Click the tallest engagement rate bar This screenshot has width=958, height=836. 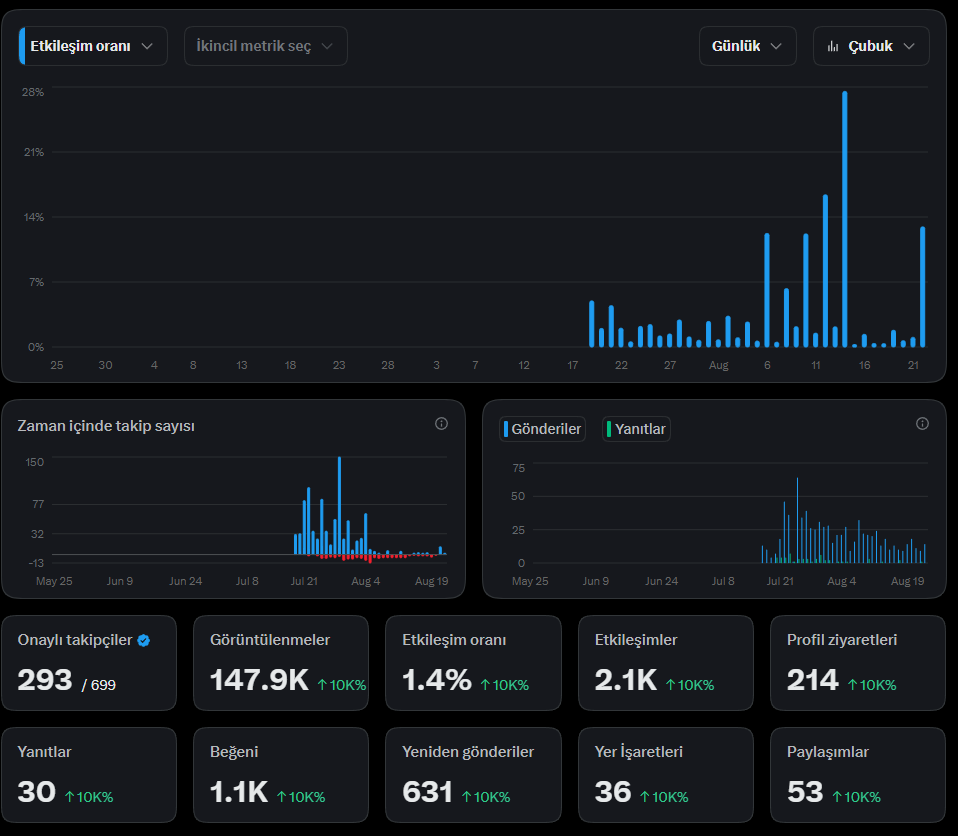(844, 219)
